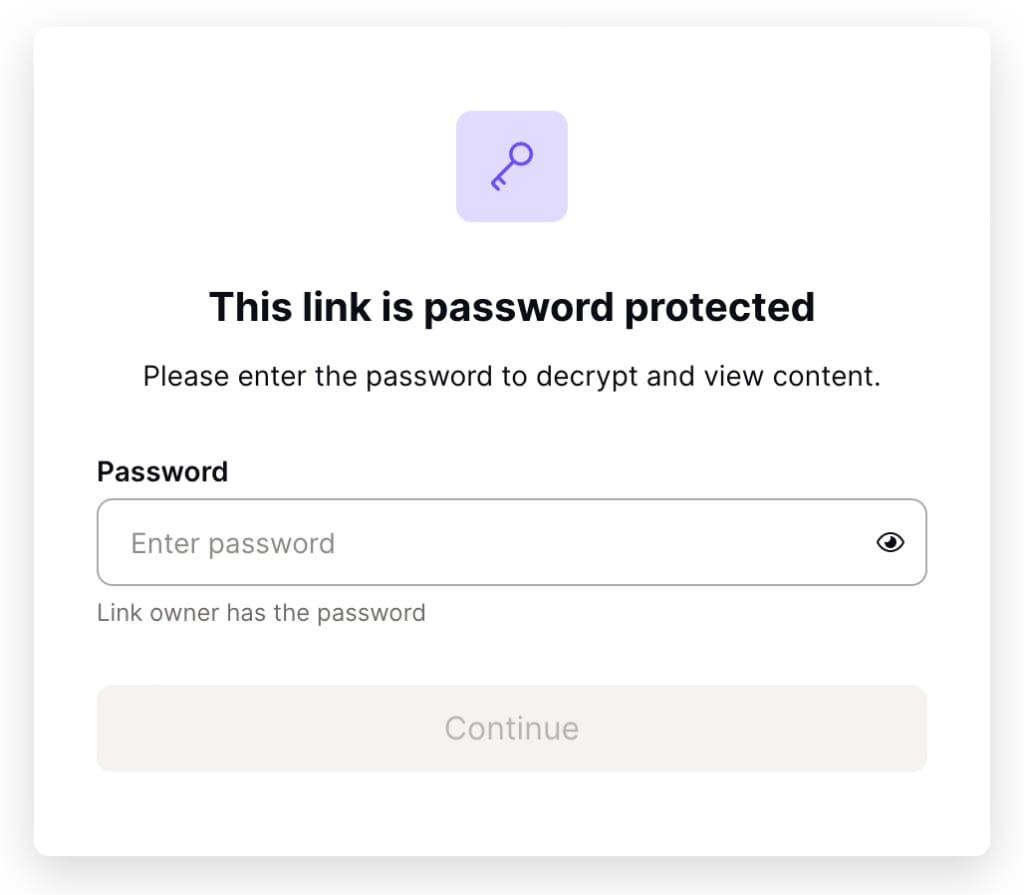The width and height of the screenshot is (1024, 895).
Task: Click the Enter password placeholder text
Action: 233,542
